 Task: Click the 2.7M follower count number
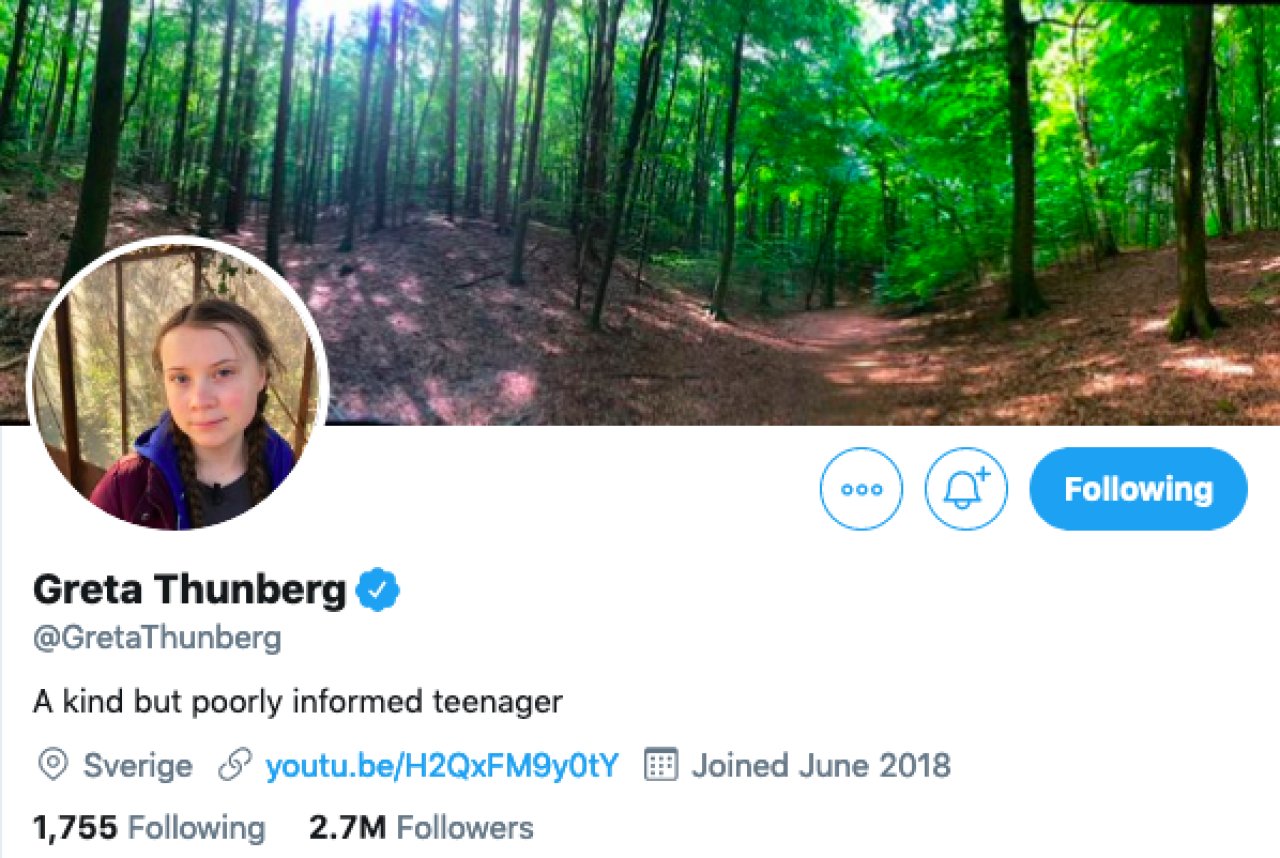coord(347,828)
